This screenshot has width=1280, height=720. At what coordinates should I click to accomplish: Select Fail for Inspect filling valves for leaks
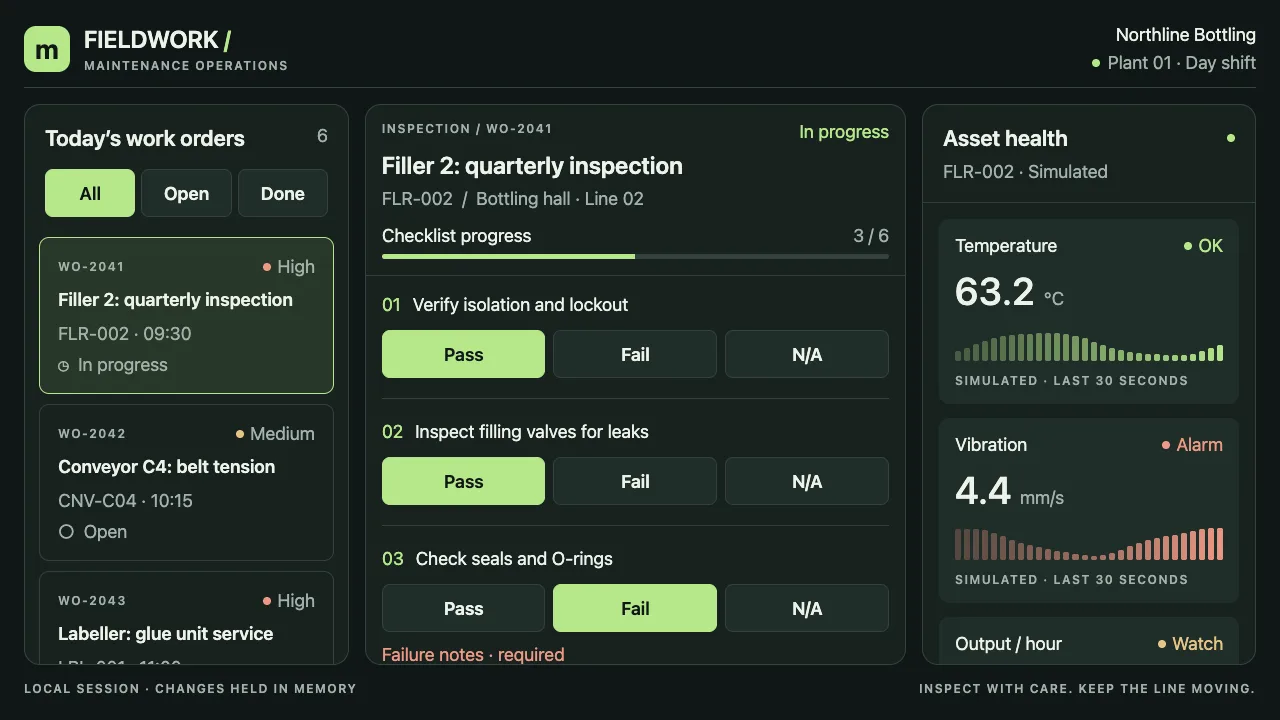point(635,481)
